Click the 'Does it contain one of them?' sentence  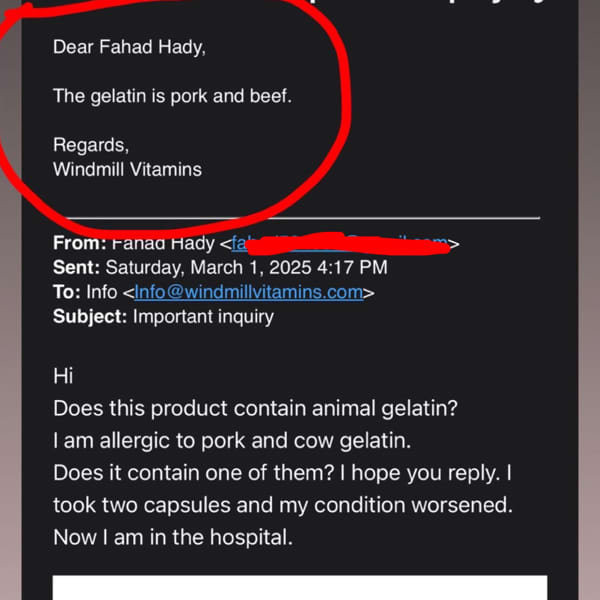pos(194,473)
